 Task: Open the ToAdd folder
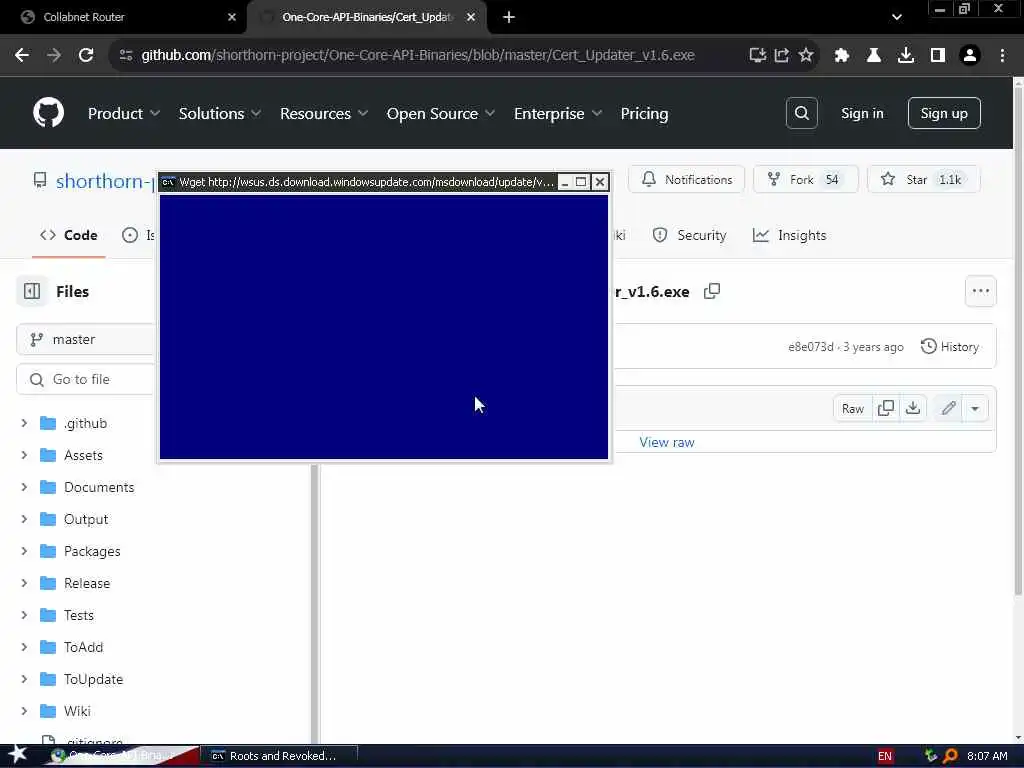(84, 647)
